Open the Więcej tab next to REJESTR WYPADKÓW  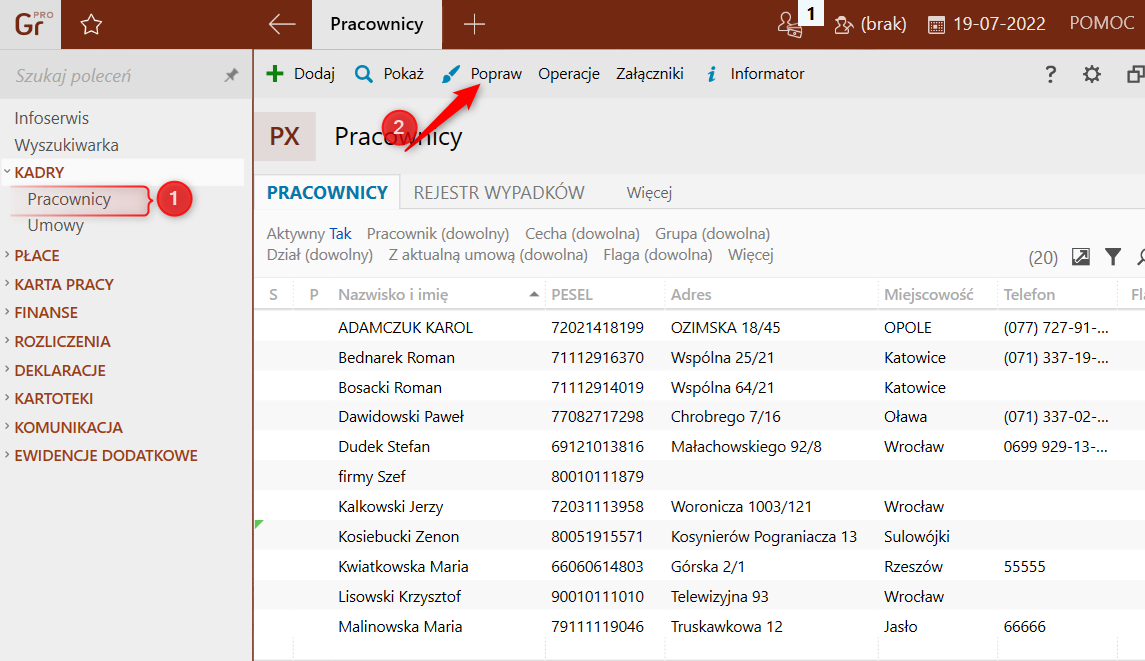649,193
